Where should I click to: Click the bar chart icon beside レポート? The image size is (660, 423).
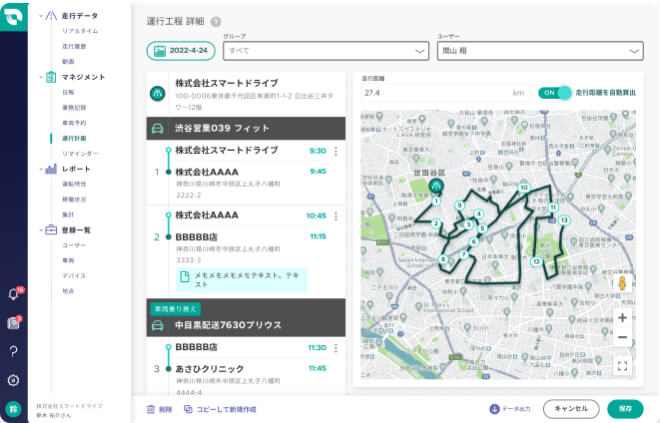point(51,169)
